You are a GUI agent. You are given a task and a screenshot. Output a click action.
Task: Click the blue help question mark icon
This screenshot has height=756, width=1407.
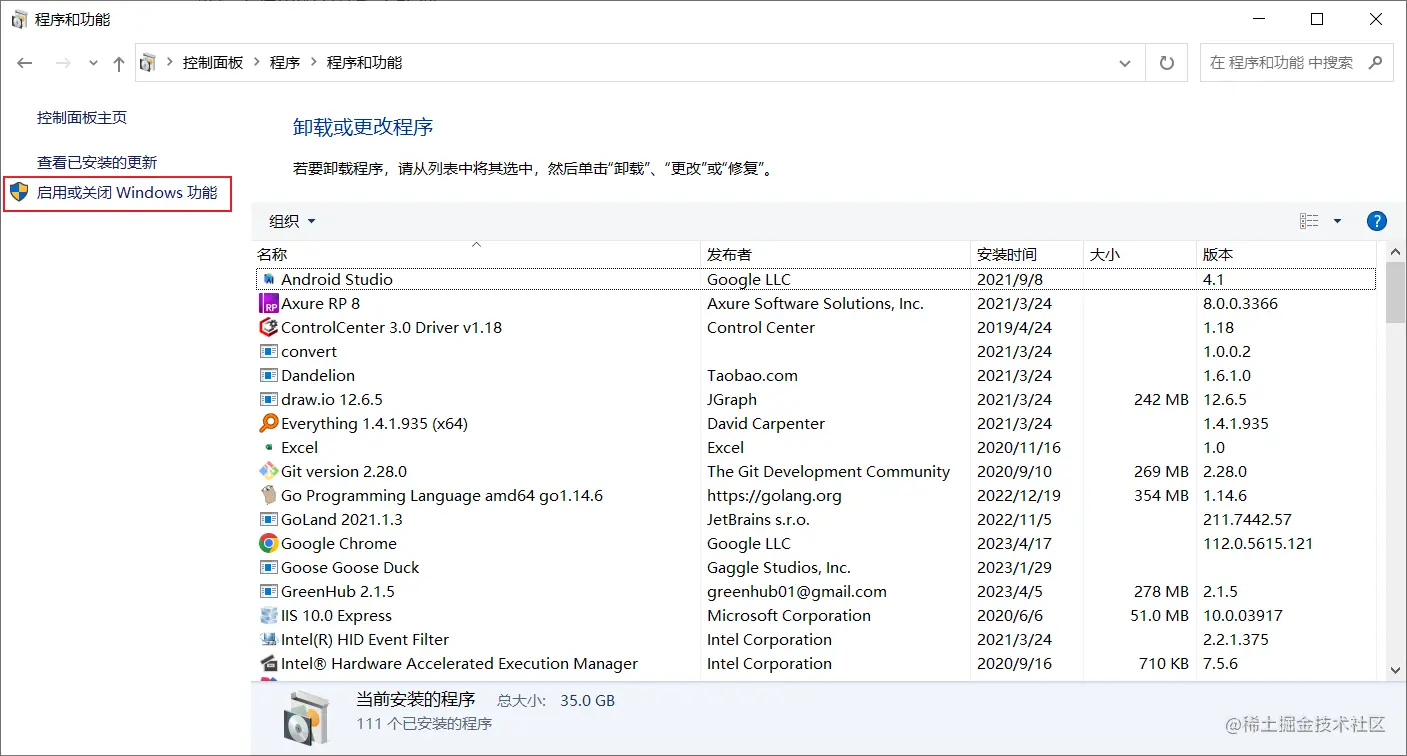point(1376,221)
